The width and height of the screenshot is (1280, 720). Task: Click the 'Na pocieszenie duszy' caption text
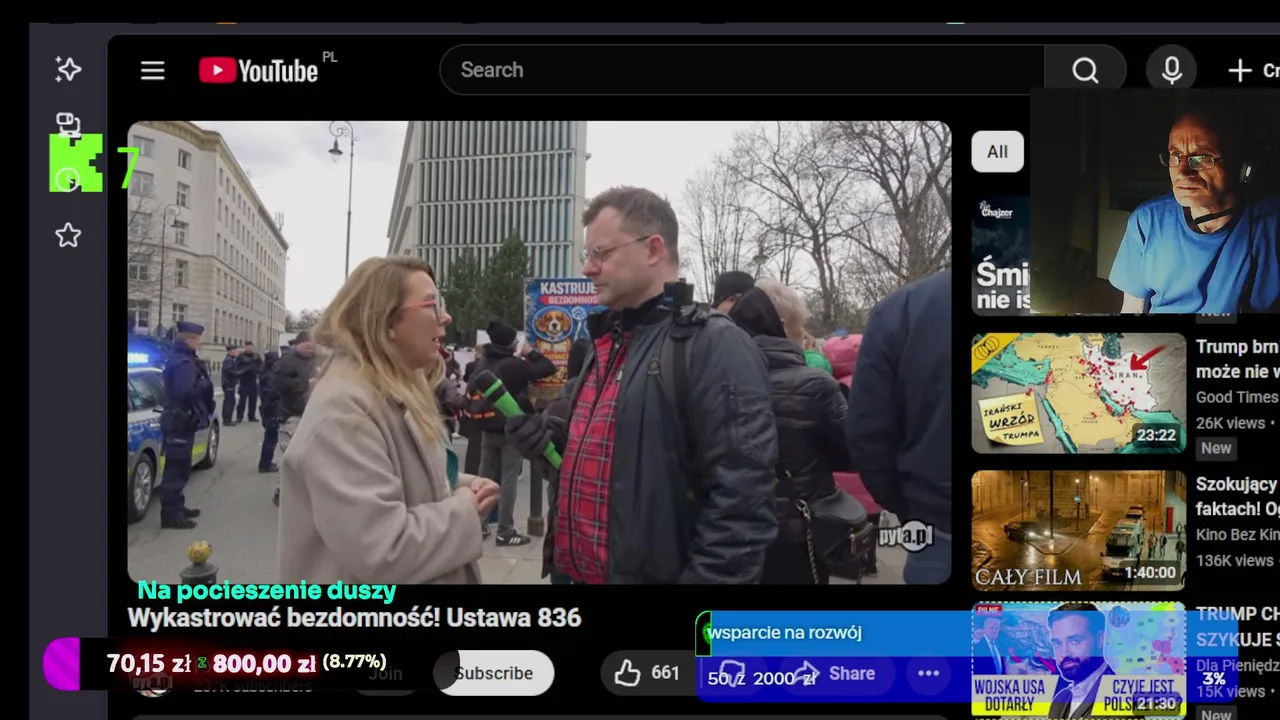coord(267,591)
